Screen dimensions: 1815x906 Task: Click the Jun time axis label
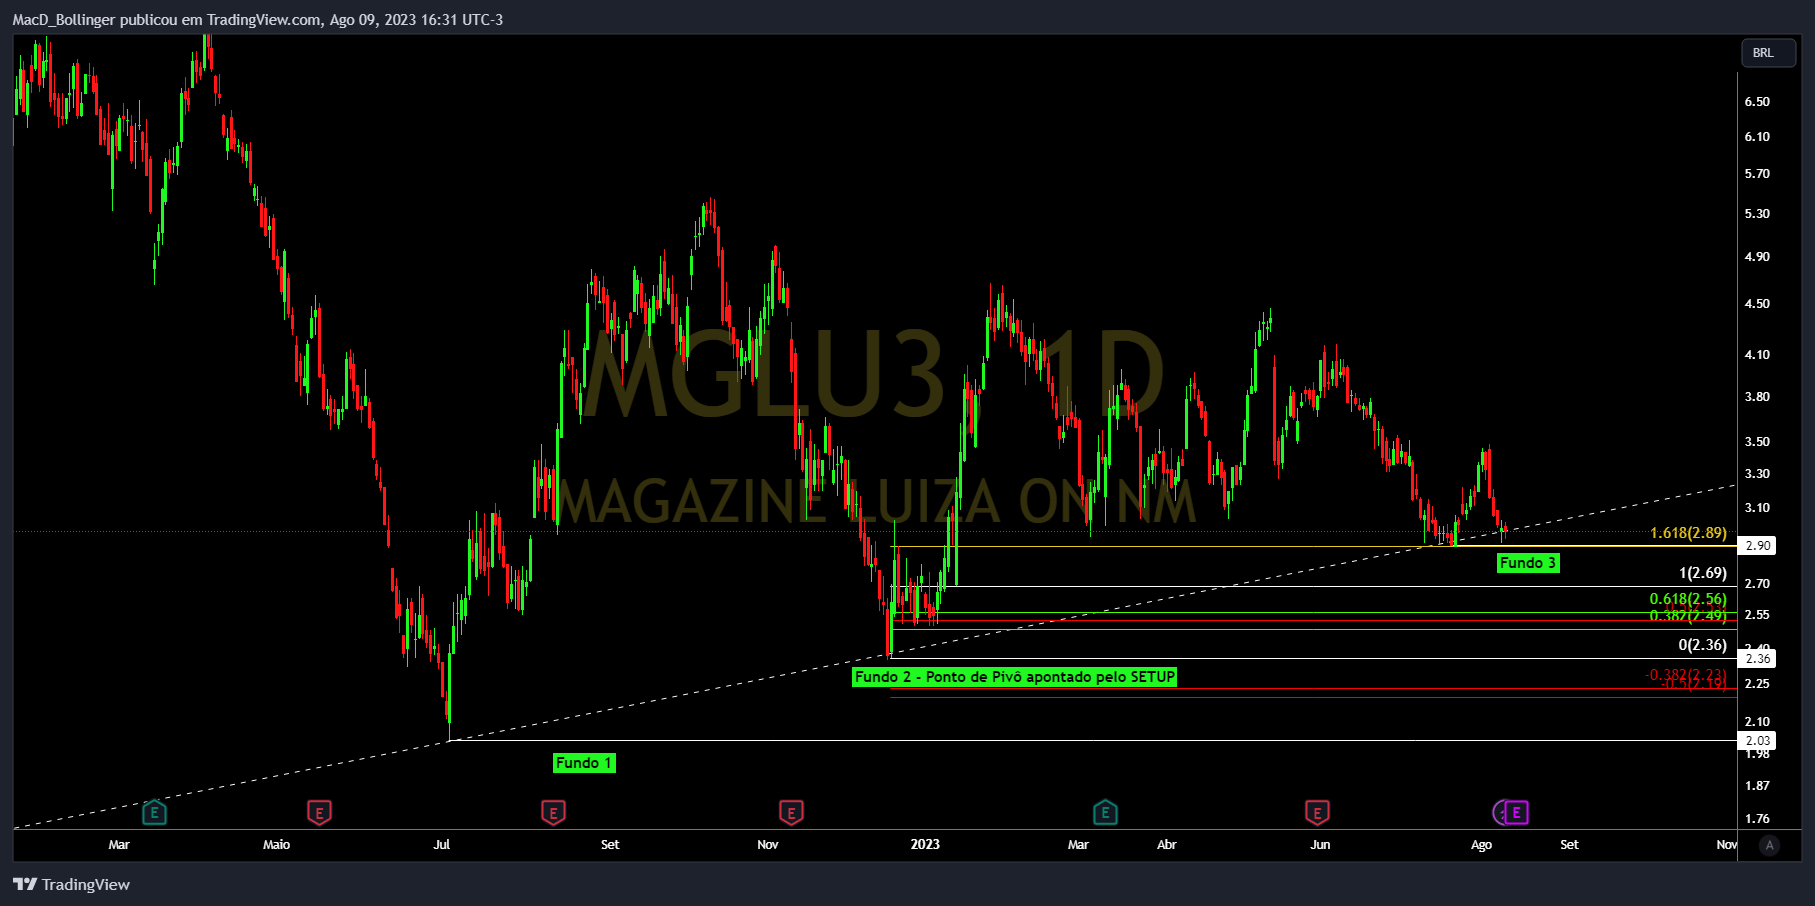(x=1321, y=845)
